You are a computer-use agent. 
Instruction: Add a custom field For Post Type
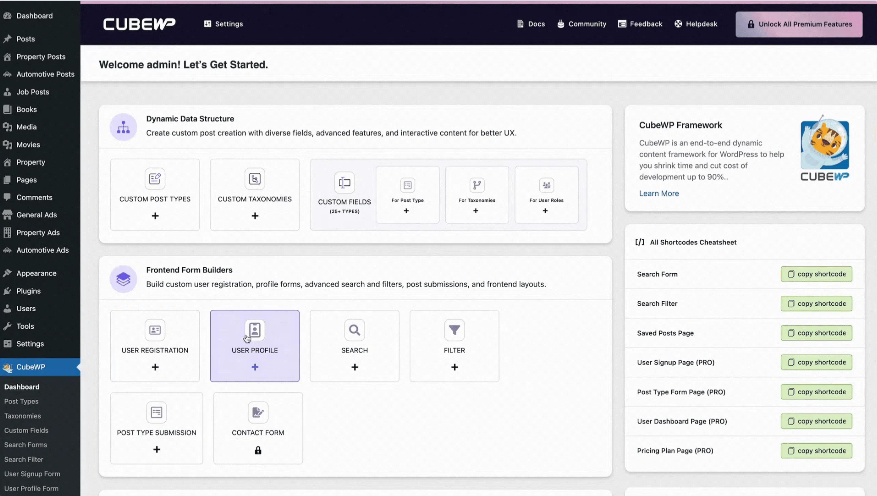(407, 211)
